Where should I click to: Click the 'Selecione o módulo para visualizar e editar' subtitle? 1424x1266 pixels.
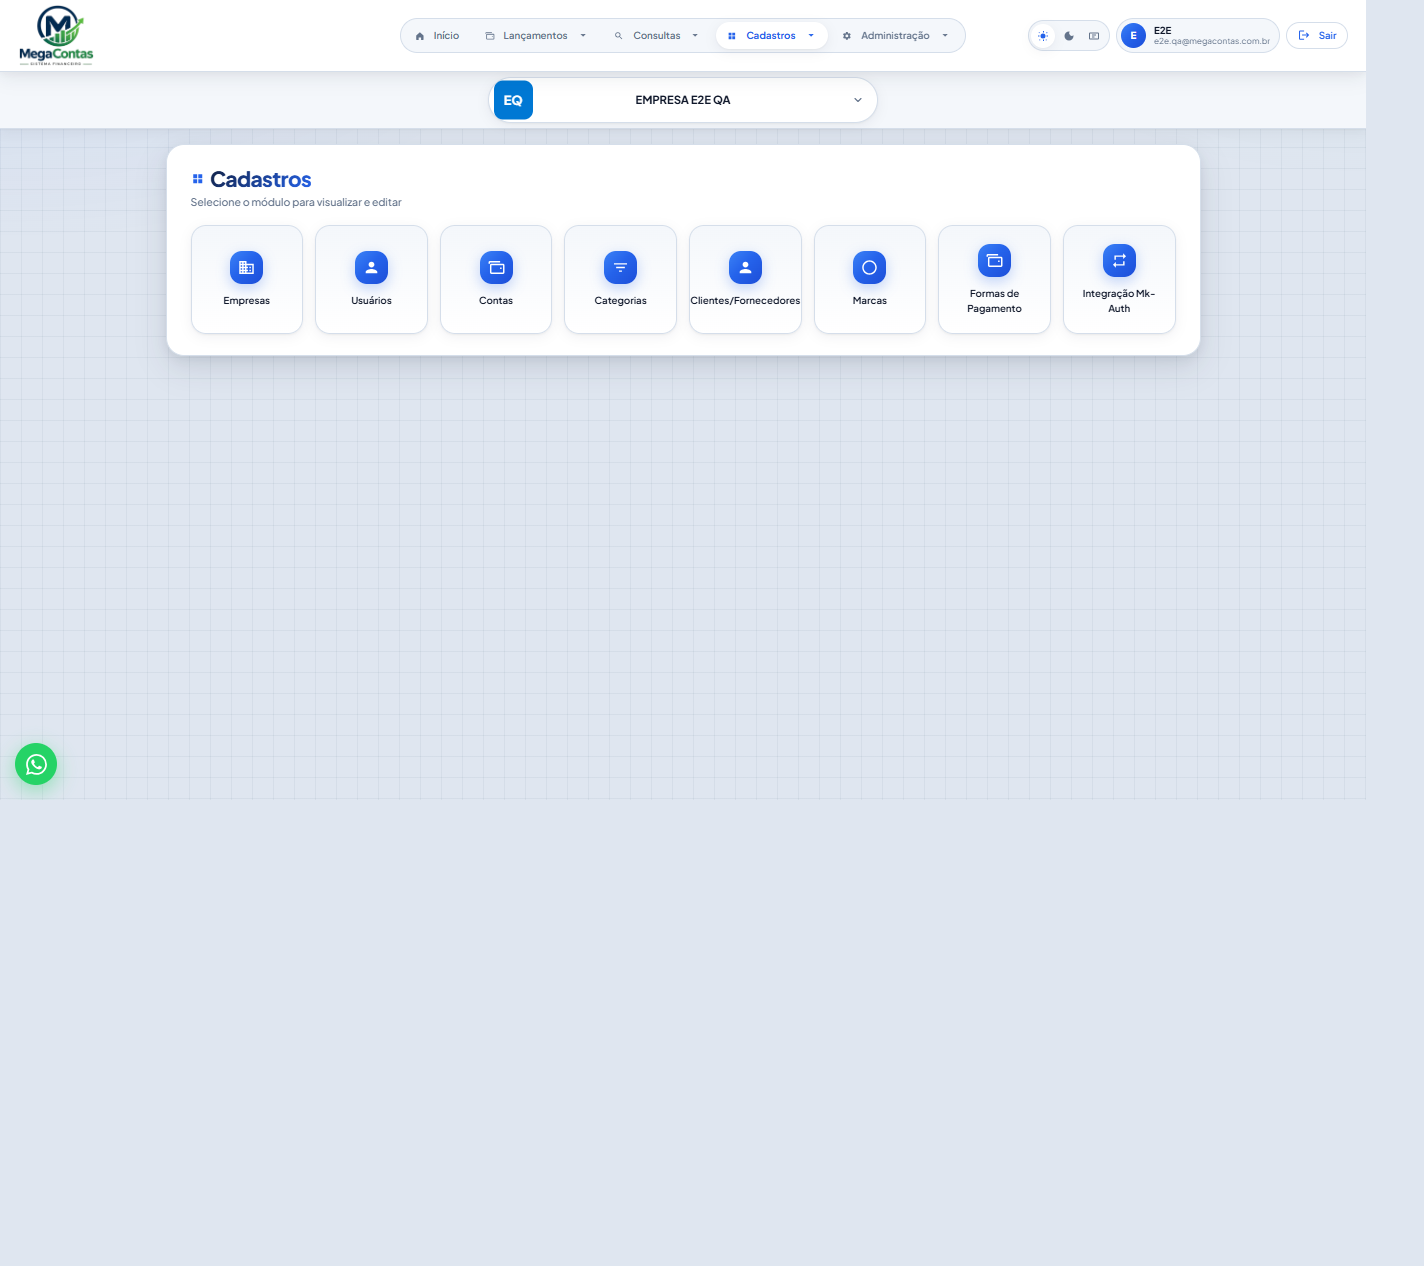[x=296, y=202]
